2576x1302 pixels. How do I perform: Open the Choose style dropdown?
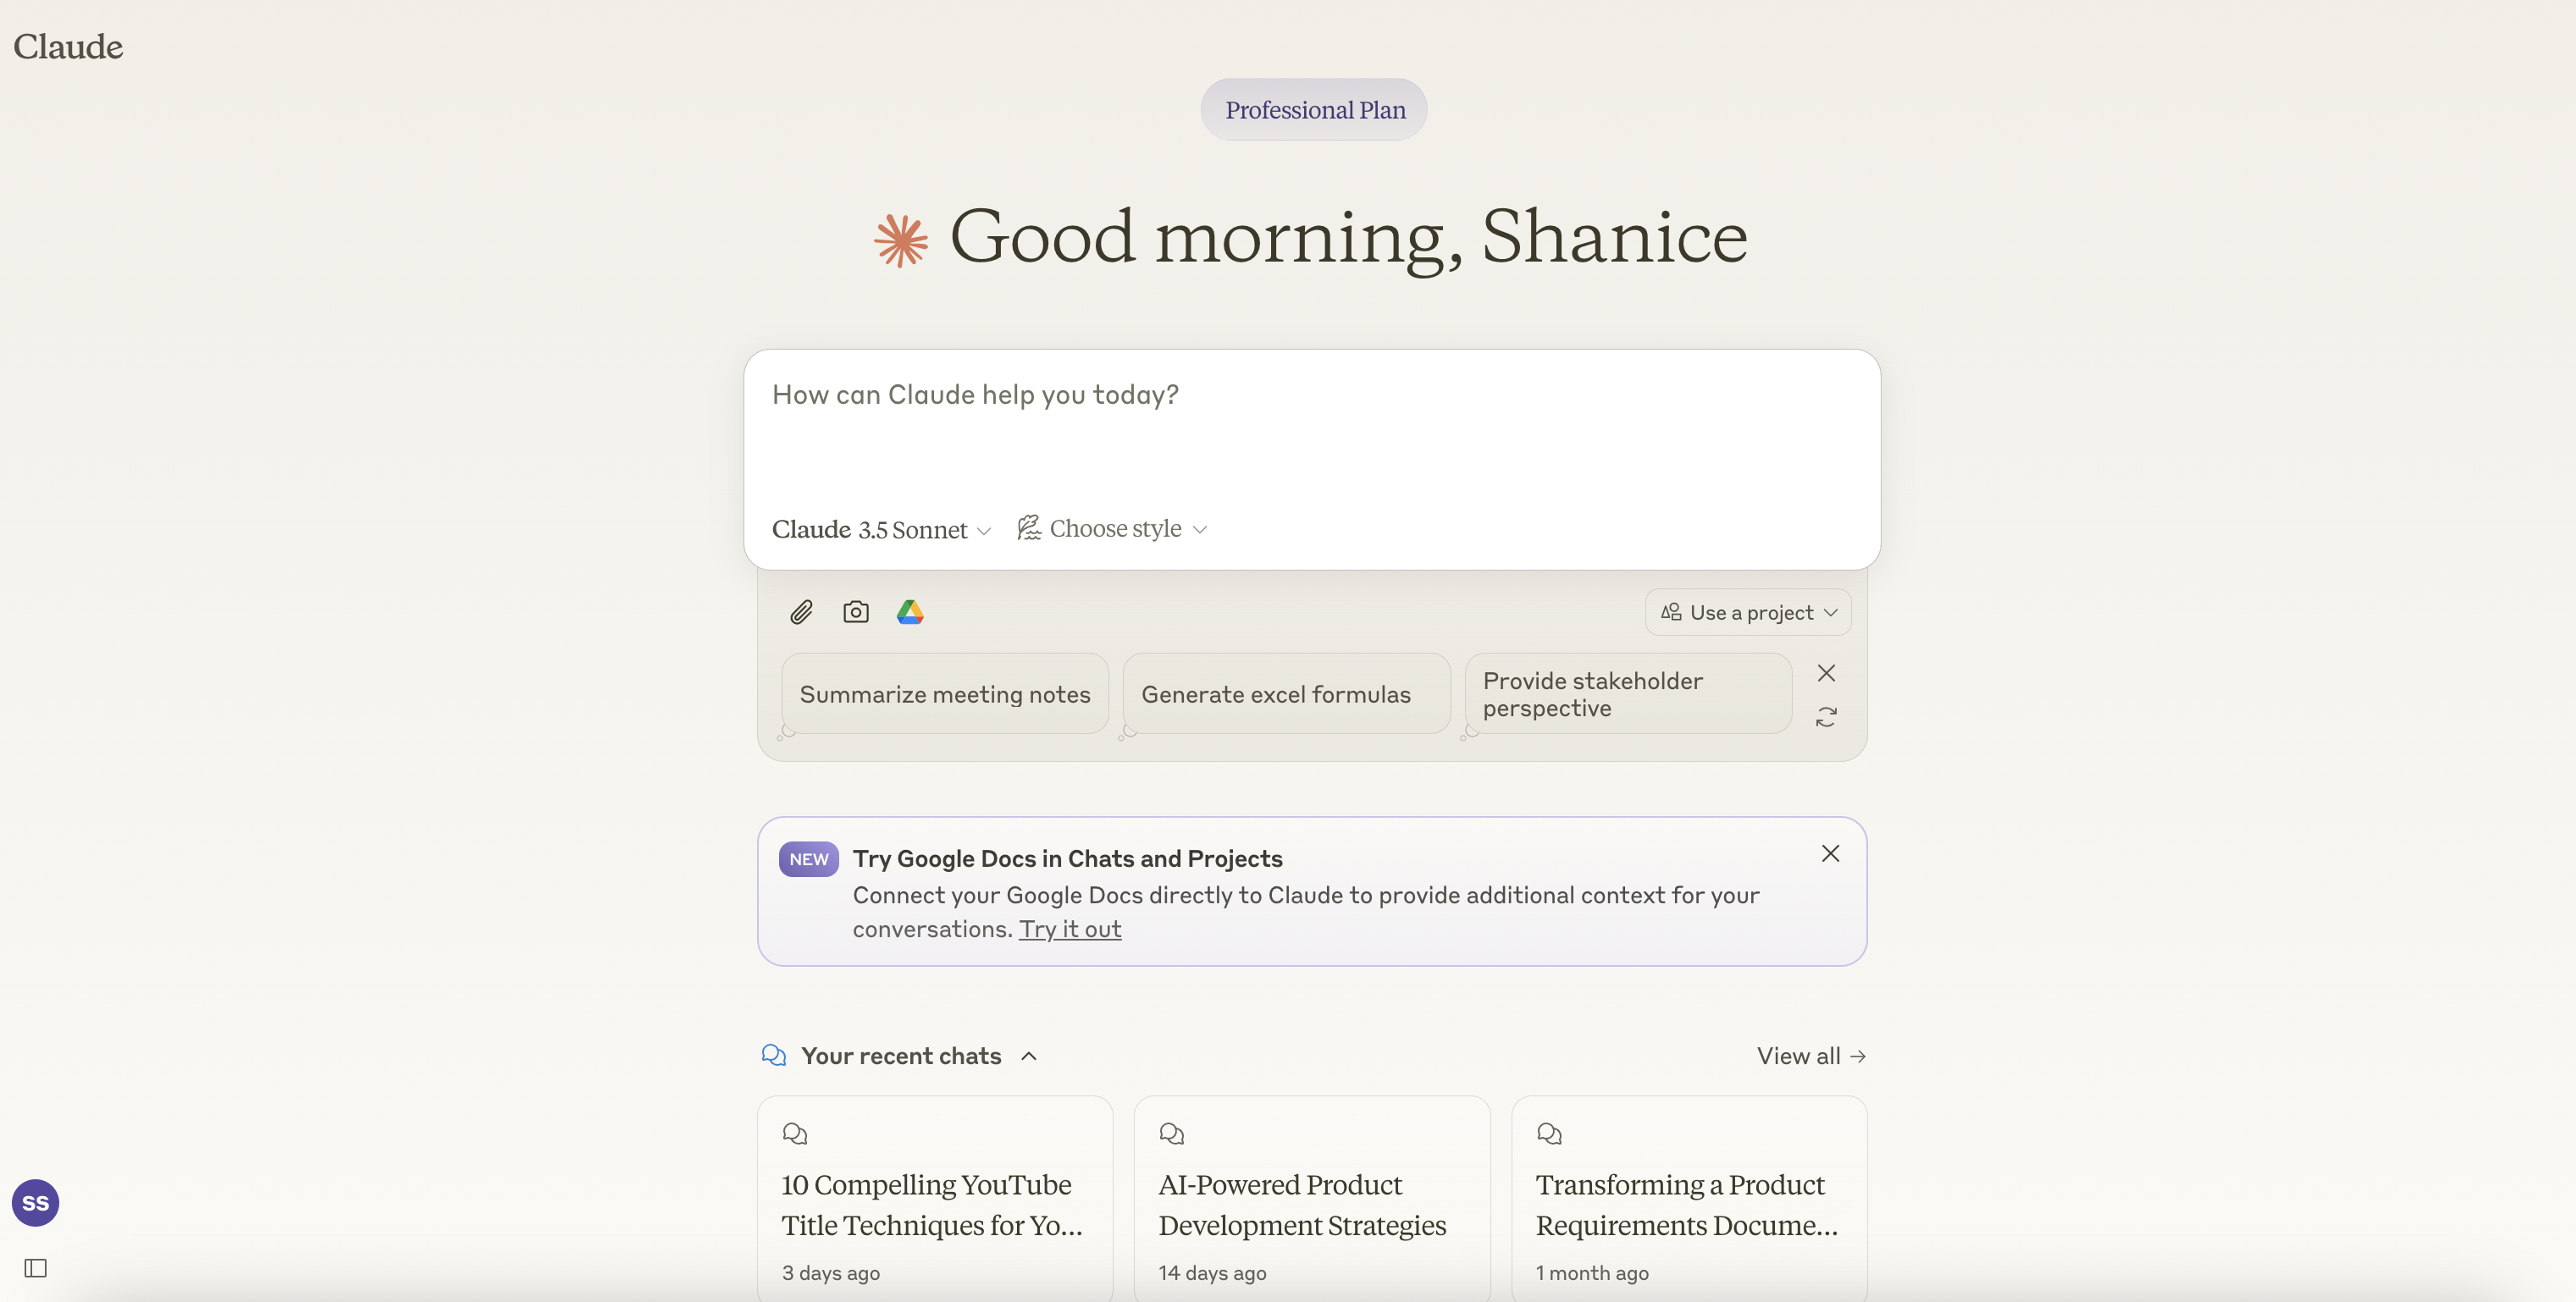1112,528
